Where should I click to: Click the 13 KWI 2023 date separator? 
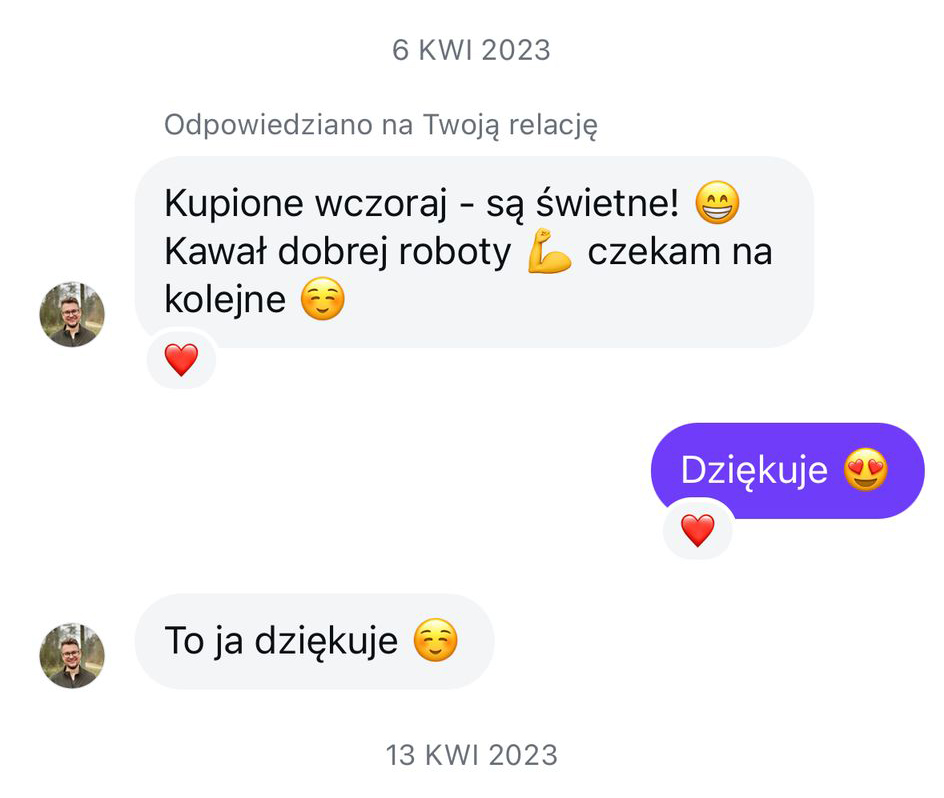(x=471, y=755)
